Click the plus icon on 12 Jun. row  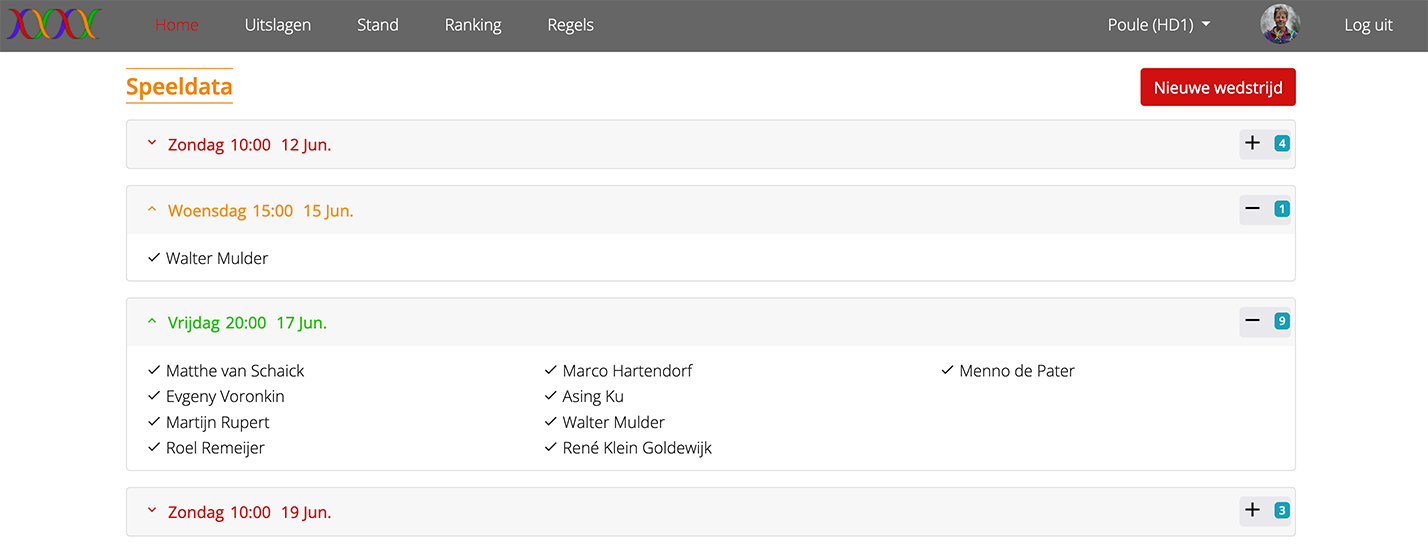[x=1252, y=144]
